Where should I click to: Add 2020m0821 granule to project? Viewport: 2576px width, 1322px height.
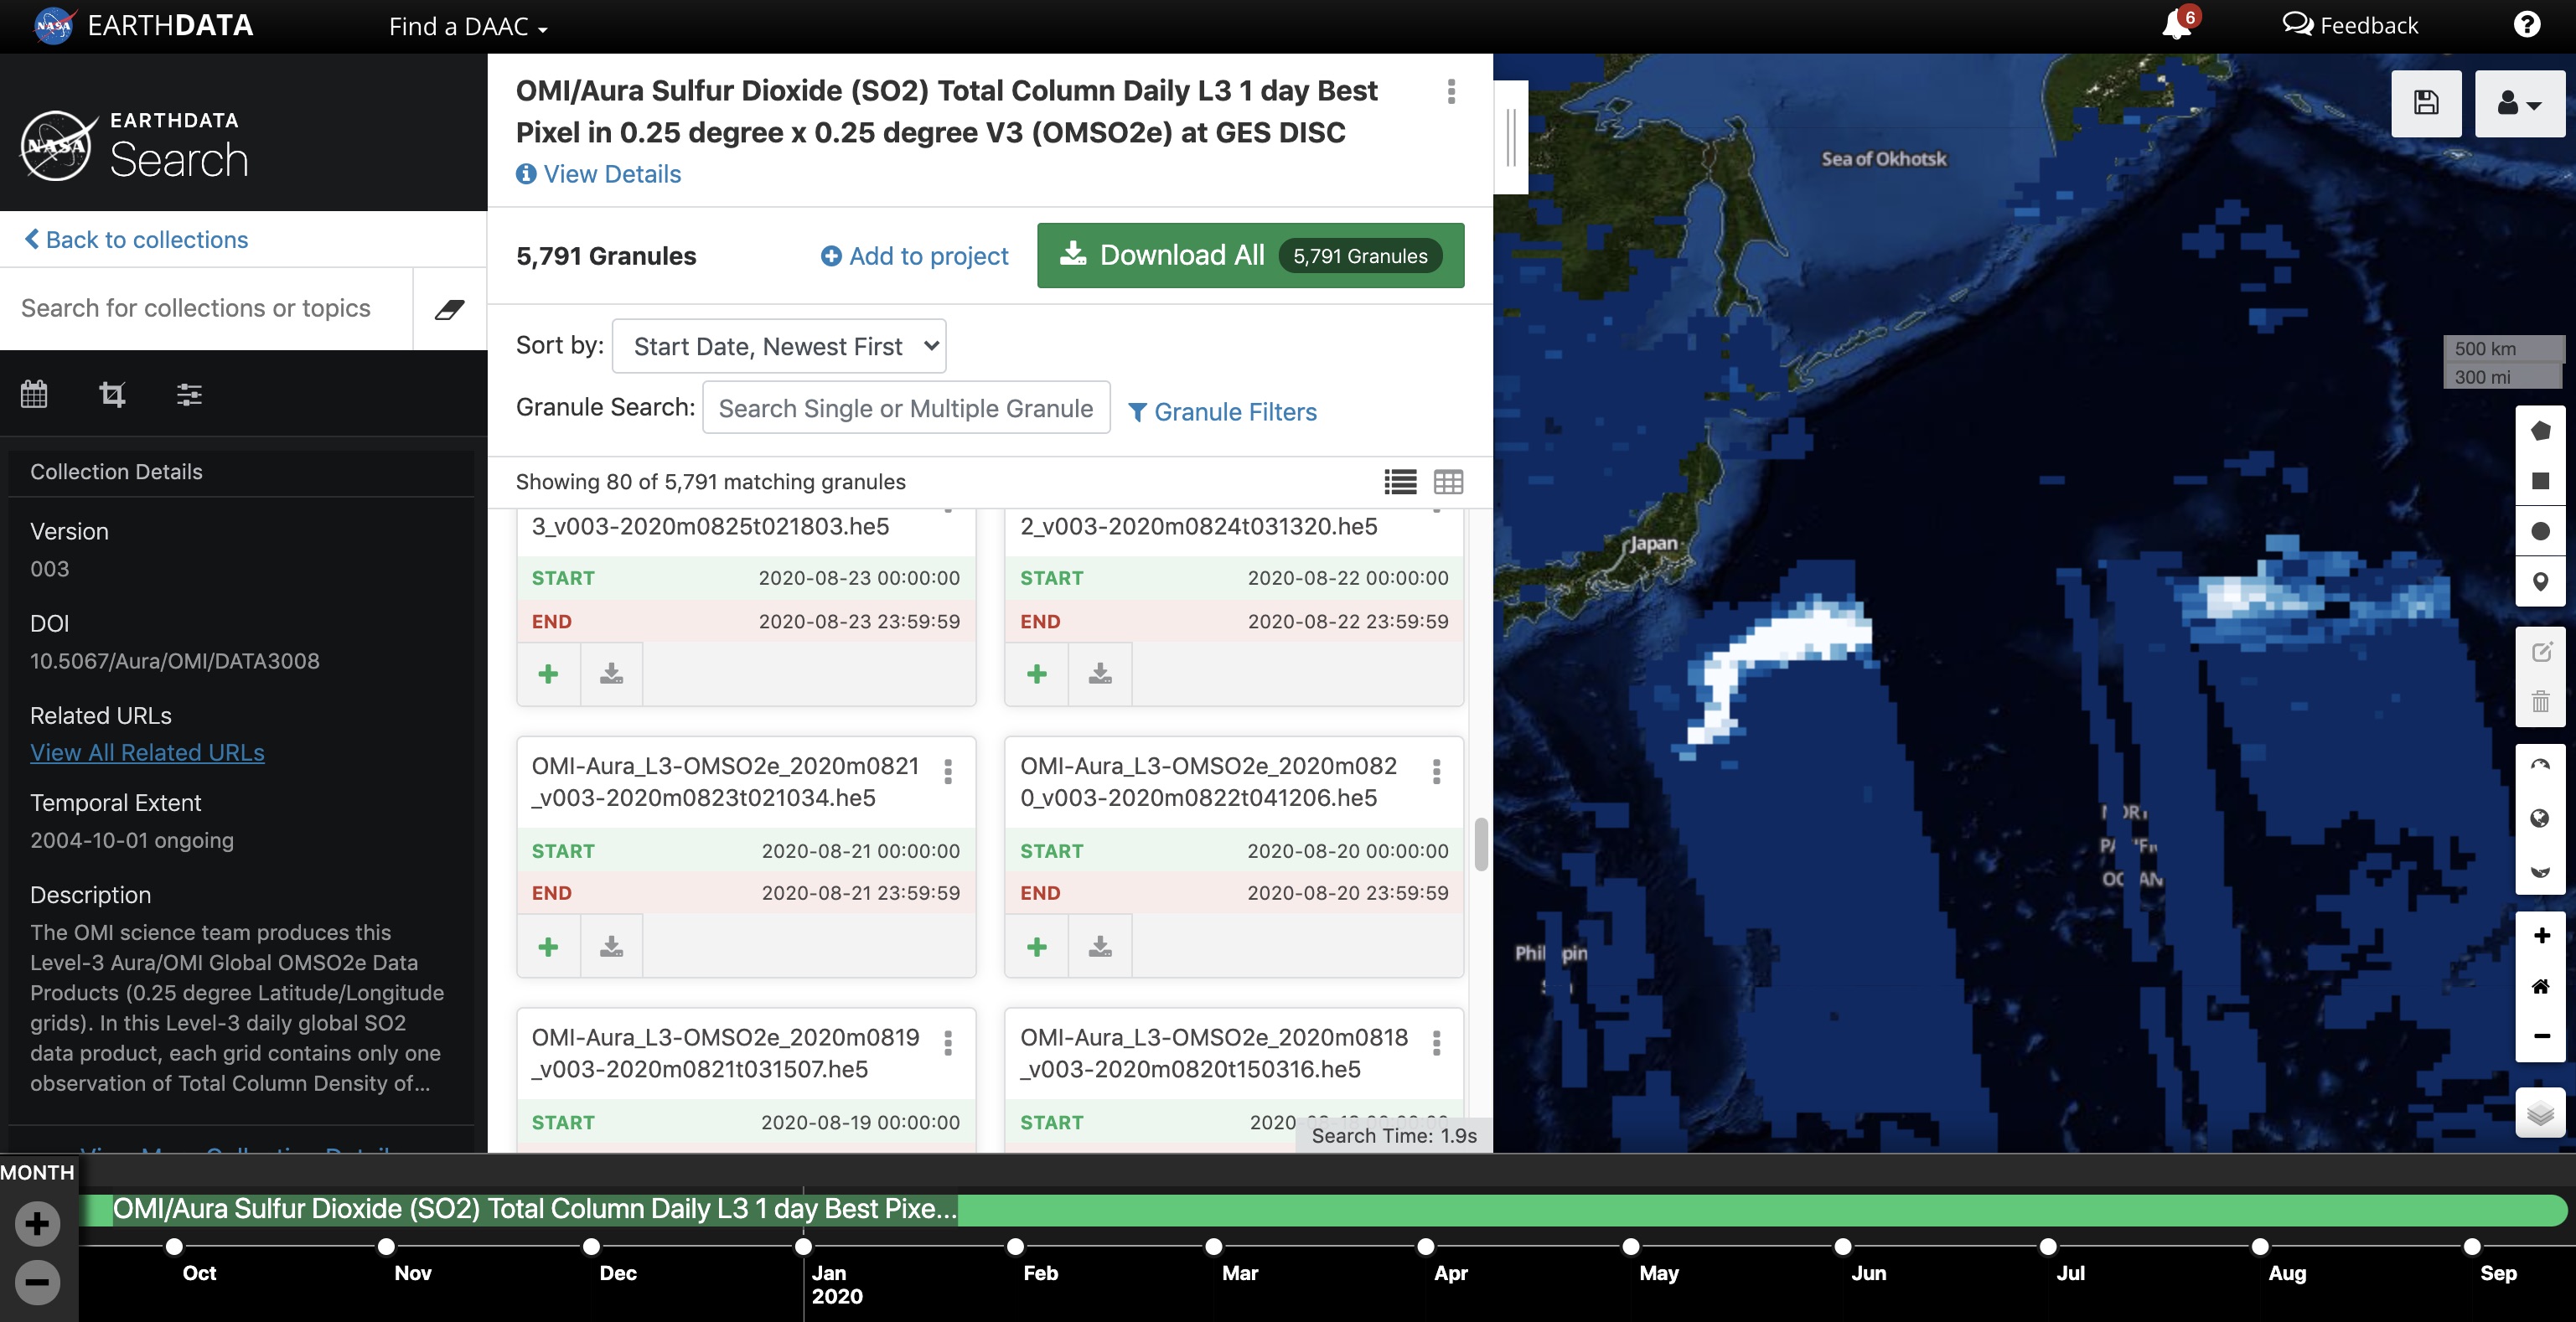(x=548, y=946)
